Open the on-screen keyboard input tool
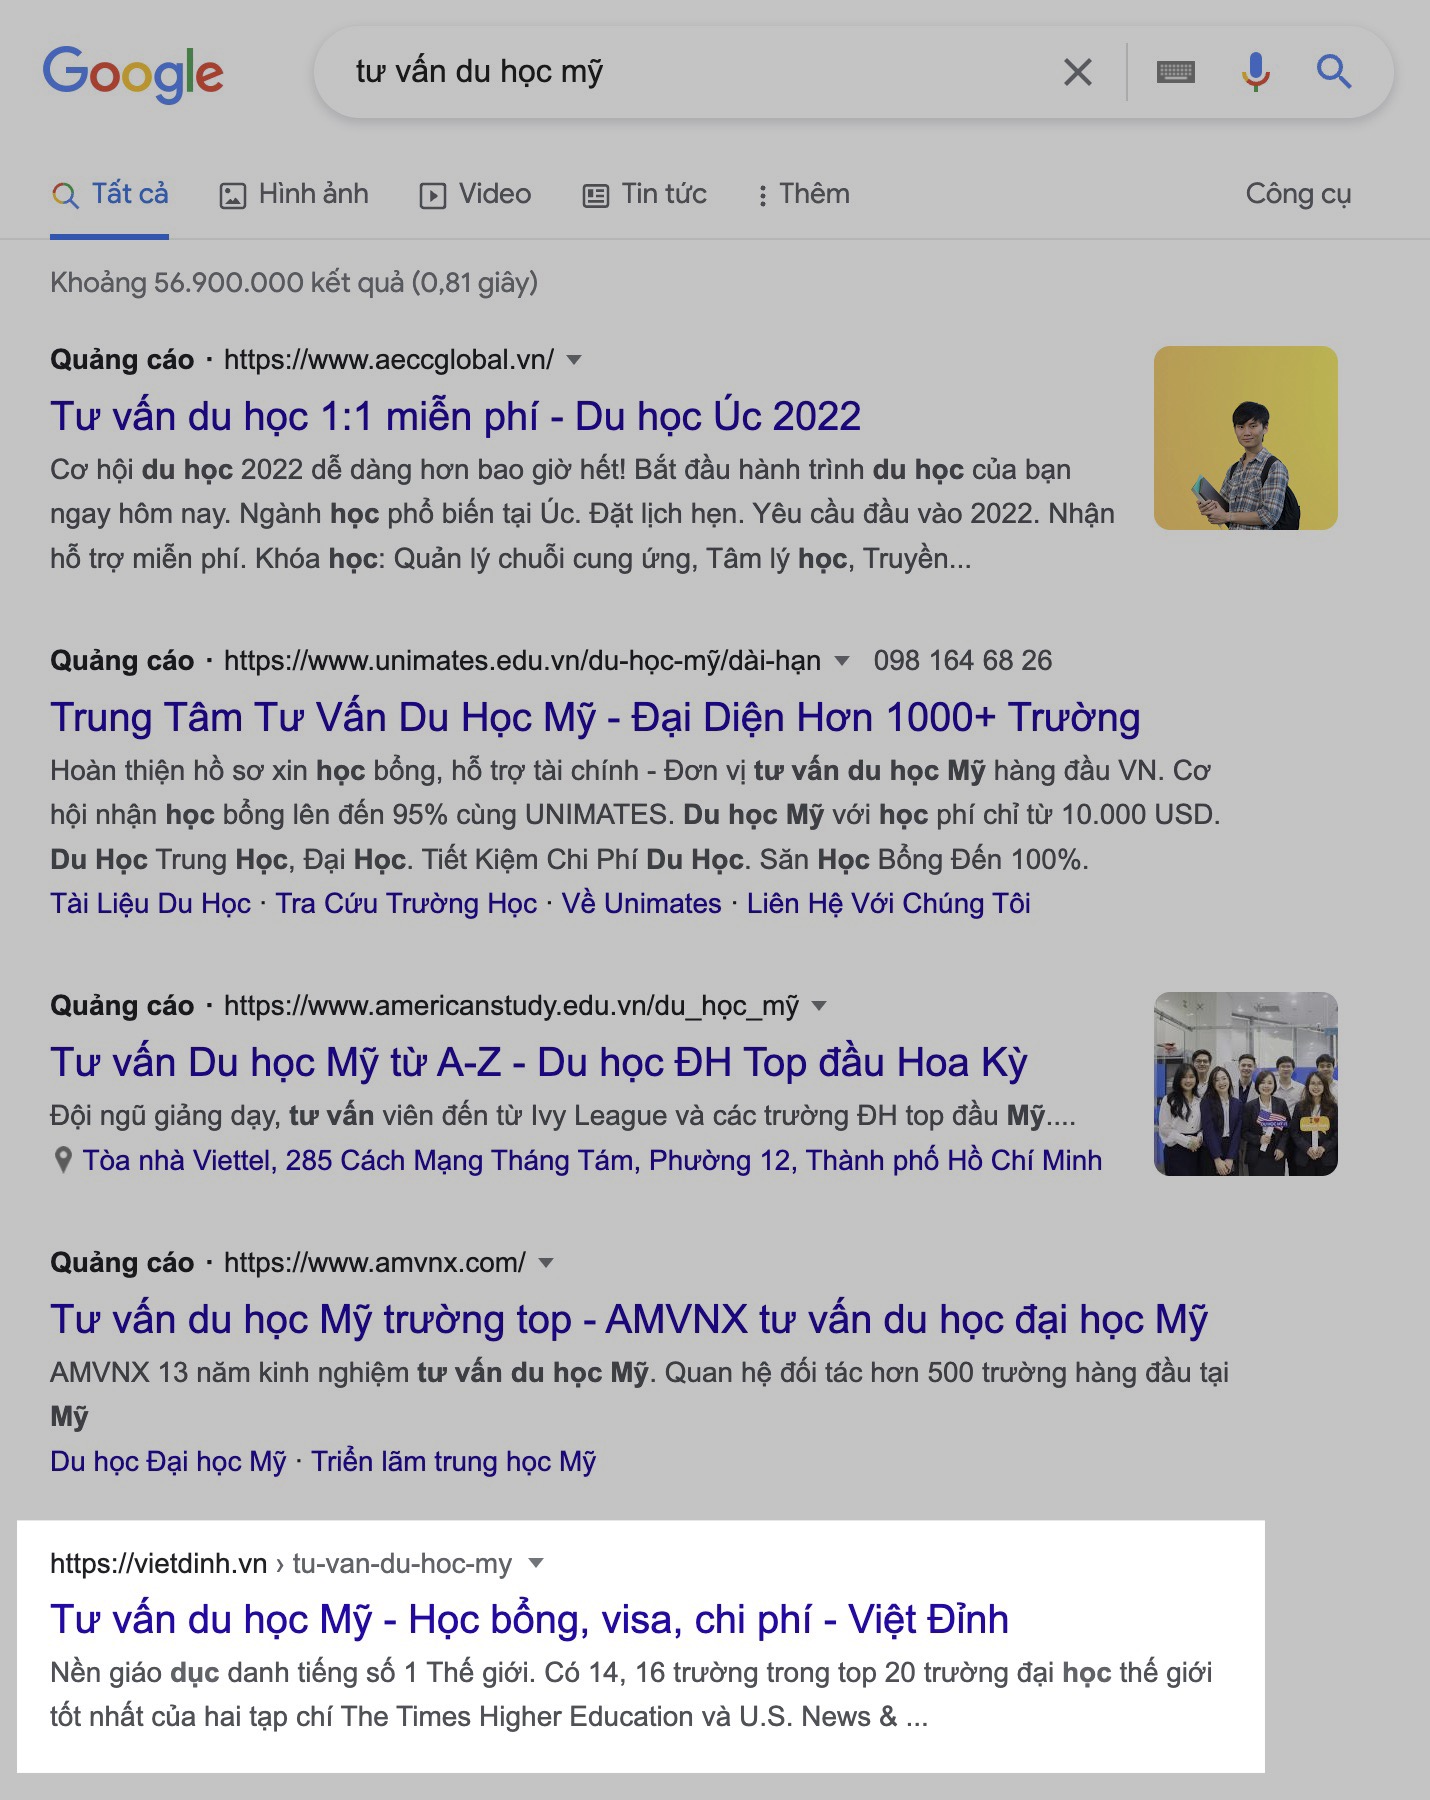Screen dimensions: 1430x1800 tap(1175, 72)
